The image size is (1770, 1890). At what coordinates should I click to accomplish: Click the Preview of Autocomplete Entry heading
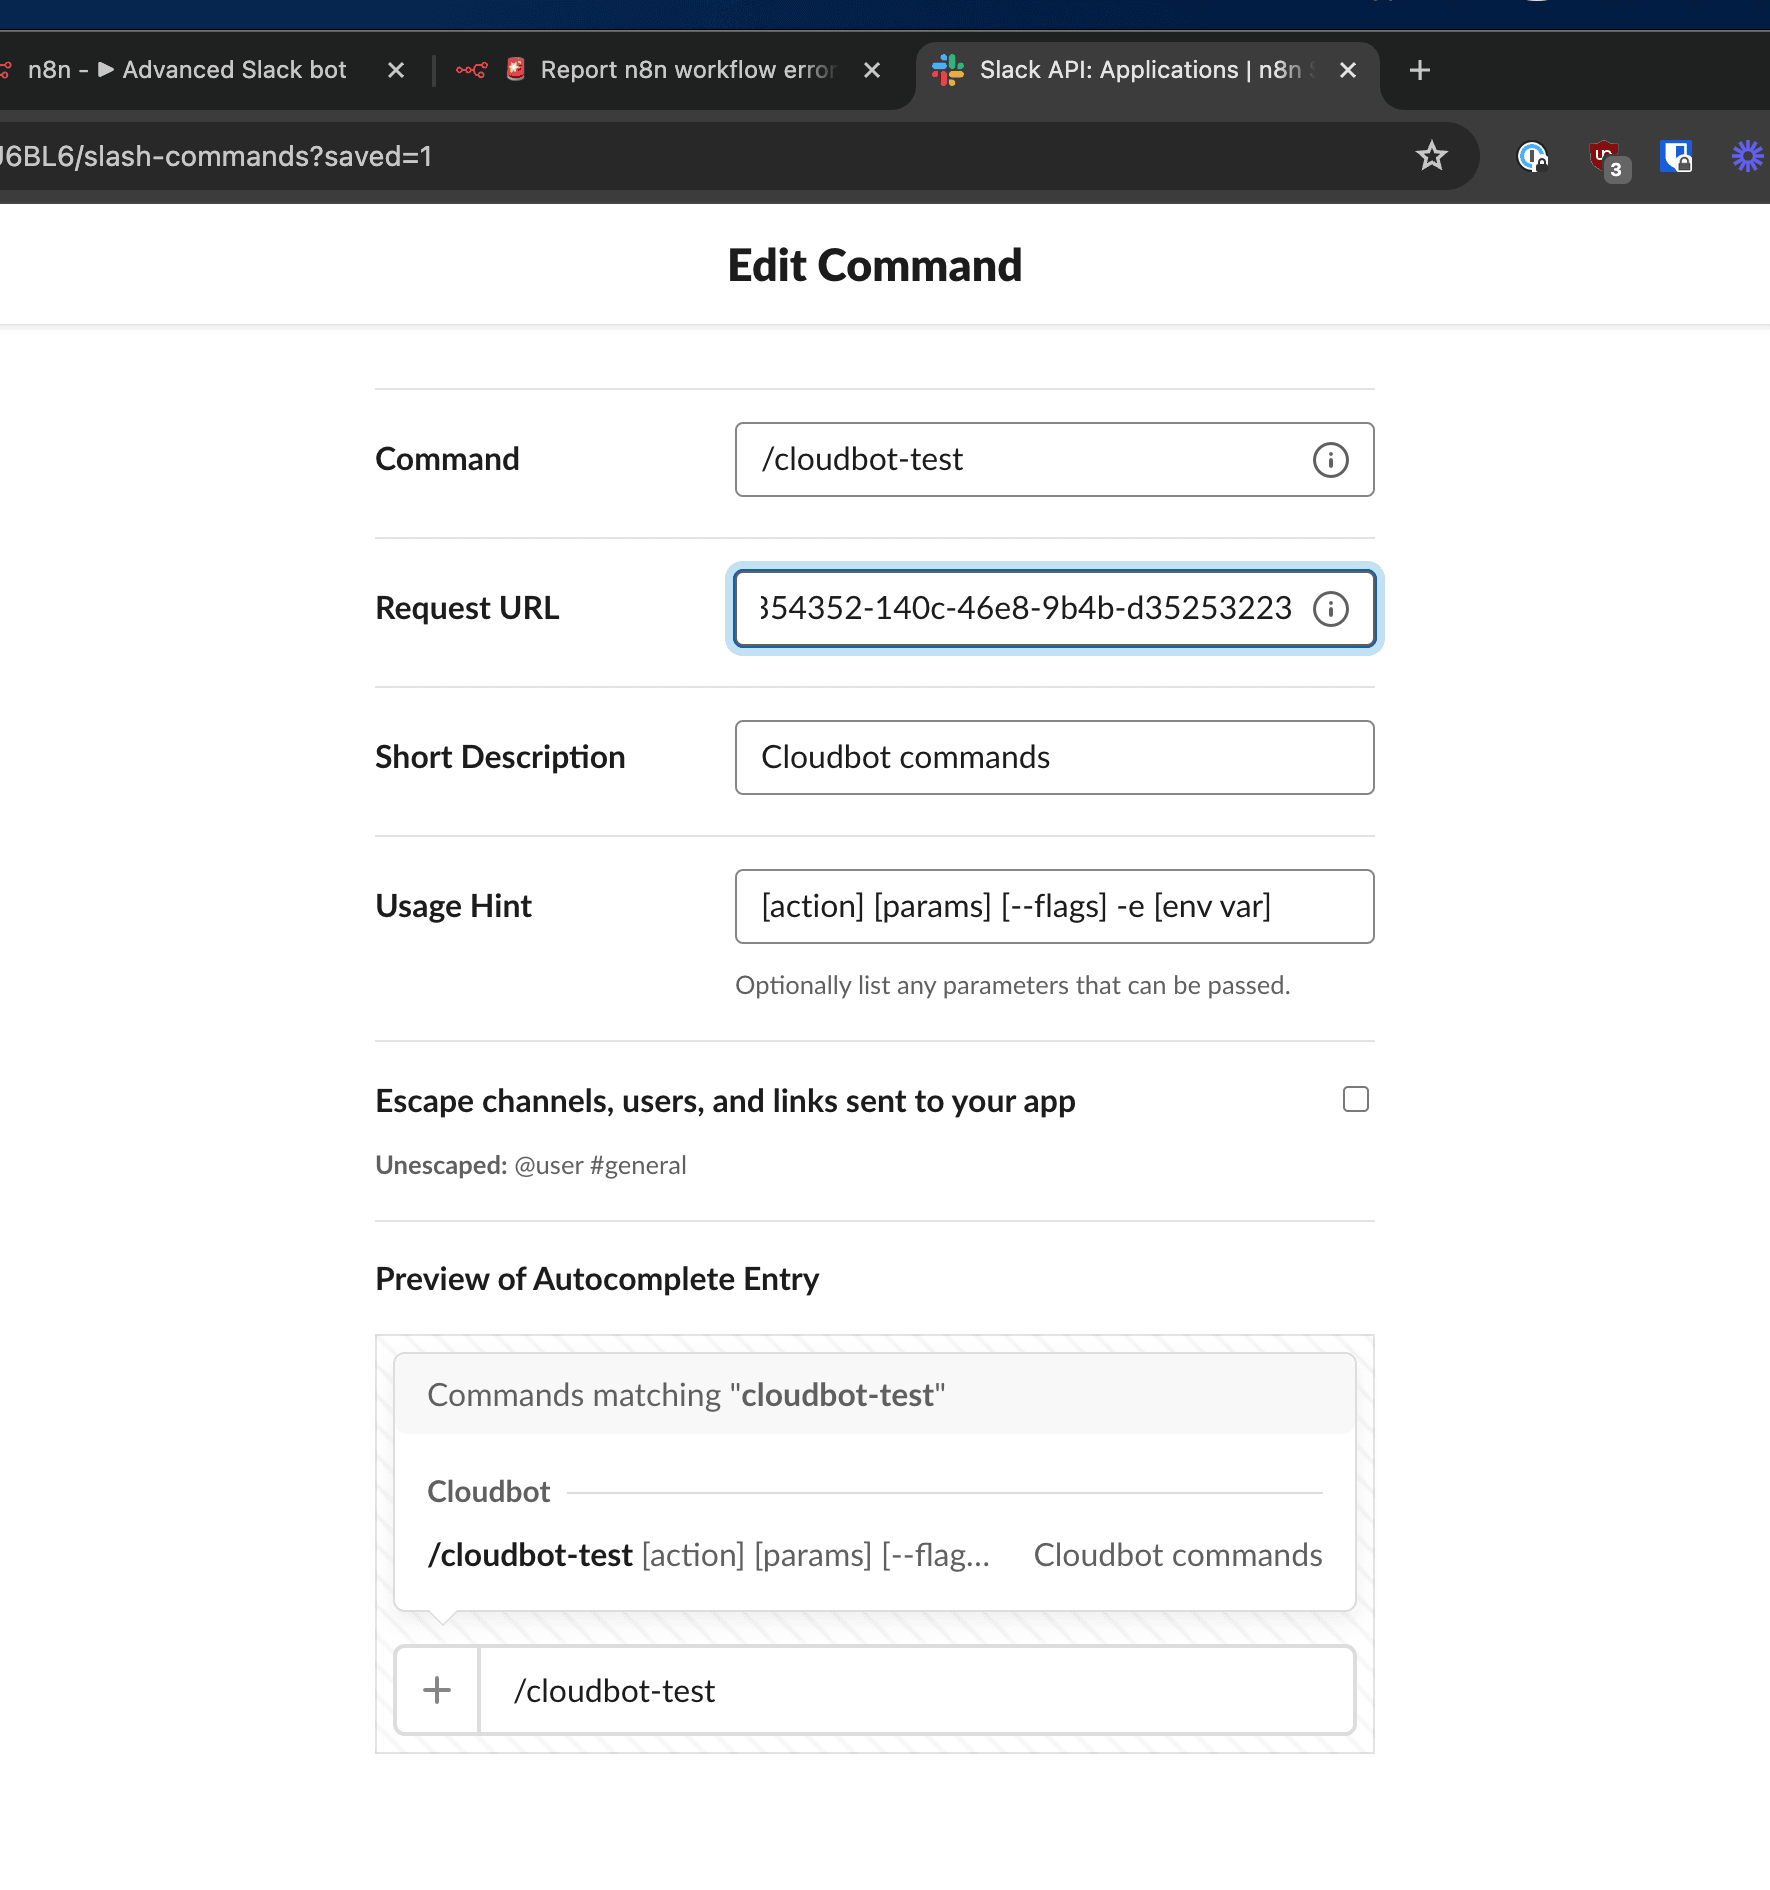(x=597, y=1279)
